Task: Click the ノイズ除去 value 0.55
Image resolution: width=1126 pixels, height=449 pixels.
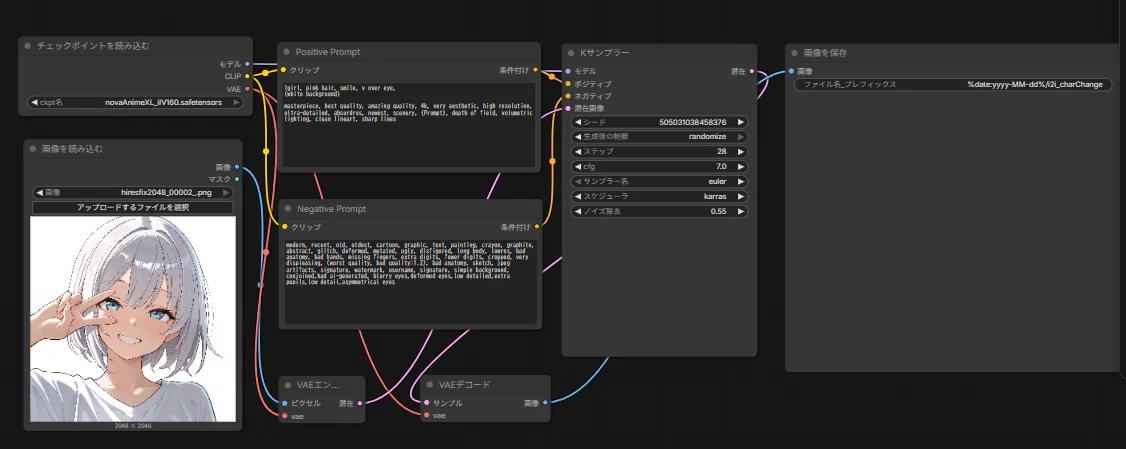Action: pyautogui.click(x=718, y=211)
